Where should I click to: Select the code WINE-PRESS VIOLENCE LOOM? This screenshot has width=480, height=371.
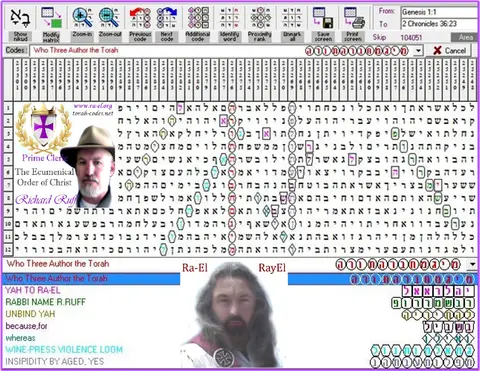pos(64,350)
